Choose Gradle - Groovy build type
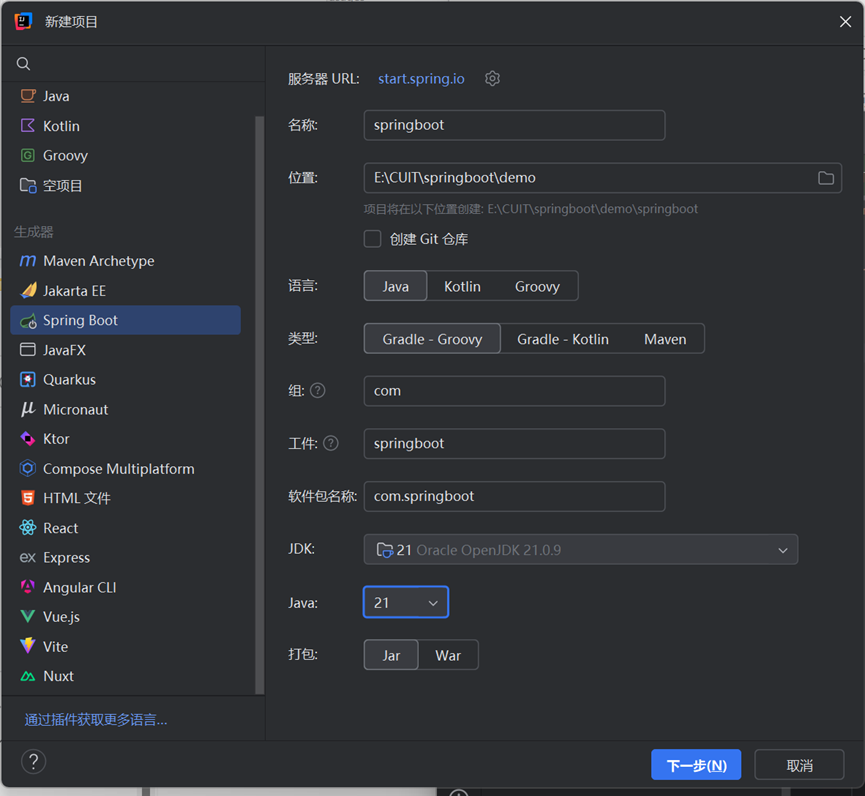 click(x=432, y=339)
